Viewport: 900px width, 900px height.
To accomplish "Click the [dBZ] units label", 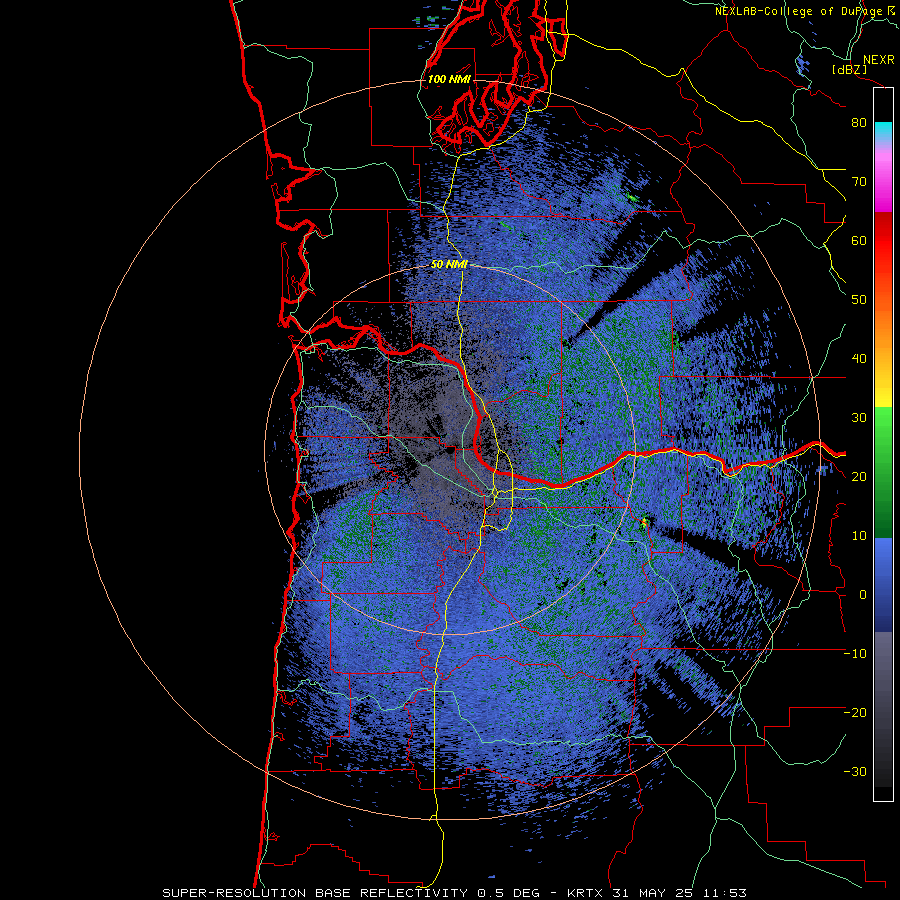I will click(849, 70).
